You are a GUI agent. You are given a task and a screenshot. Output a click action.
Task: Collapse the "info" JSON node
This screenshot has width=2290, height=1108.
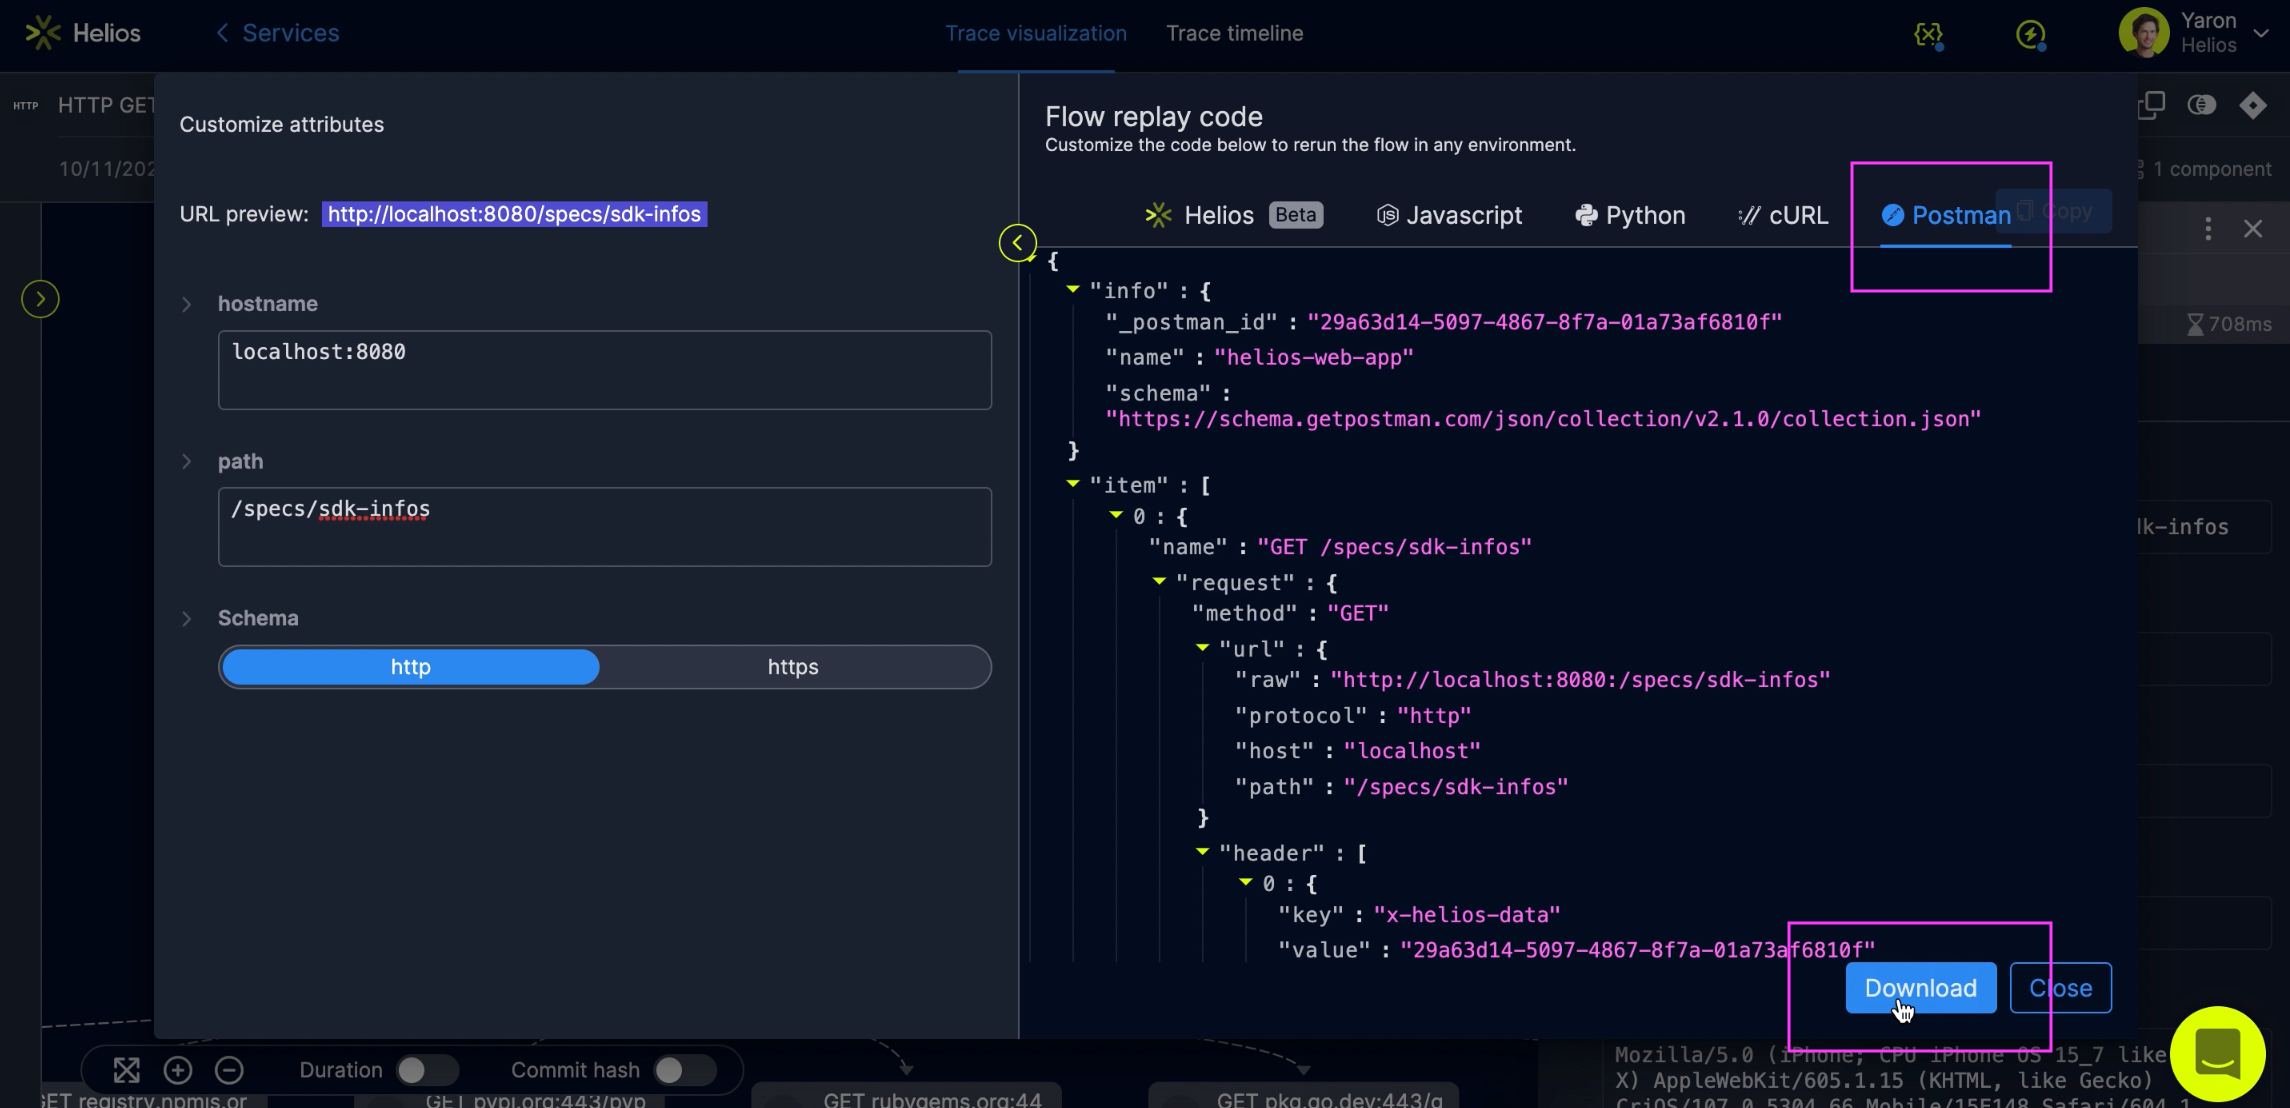[1073, 289]
